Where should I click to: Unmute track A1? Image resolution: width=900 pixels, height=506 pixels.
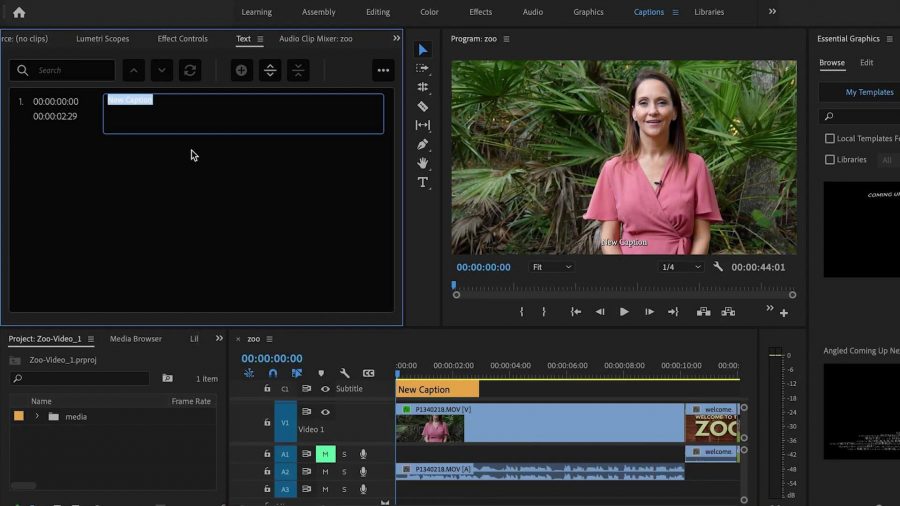[x=325, y=454]
